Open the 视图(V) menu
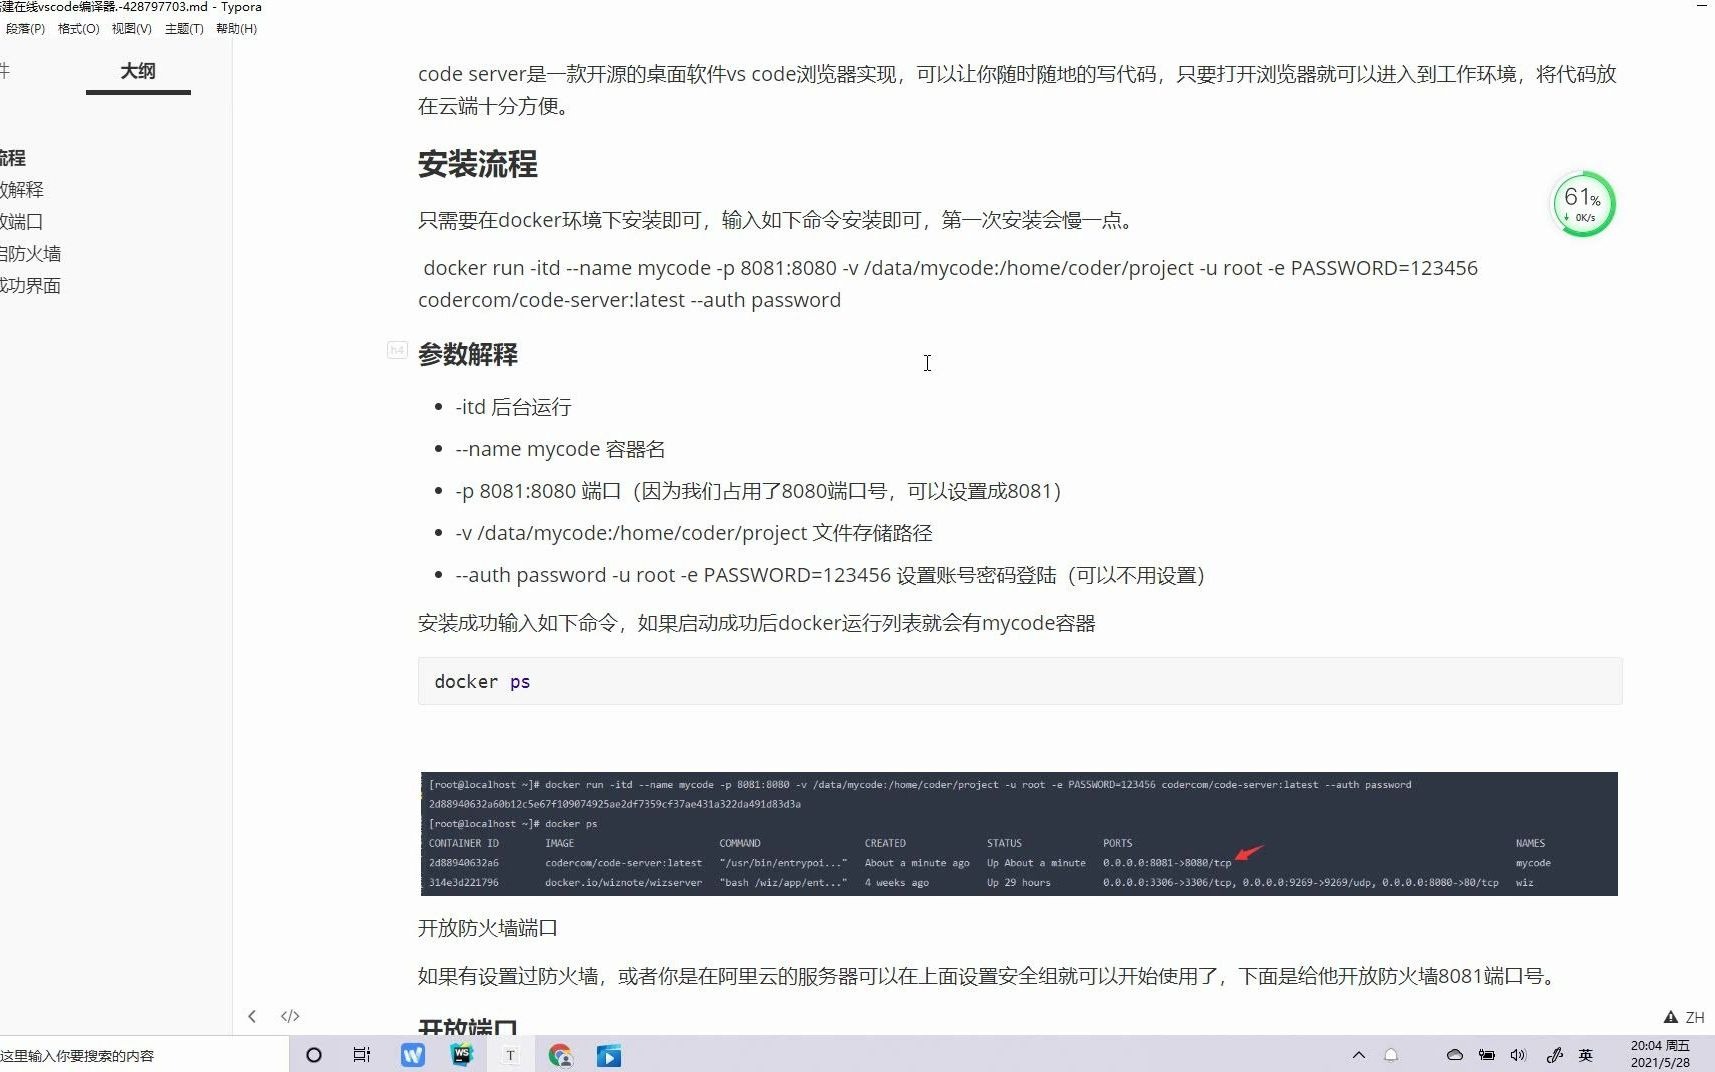The width and height of the screenshot is (1715, 1072). 130,28
